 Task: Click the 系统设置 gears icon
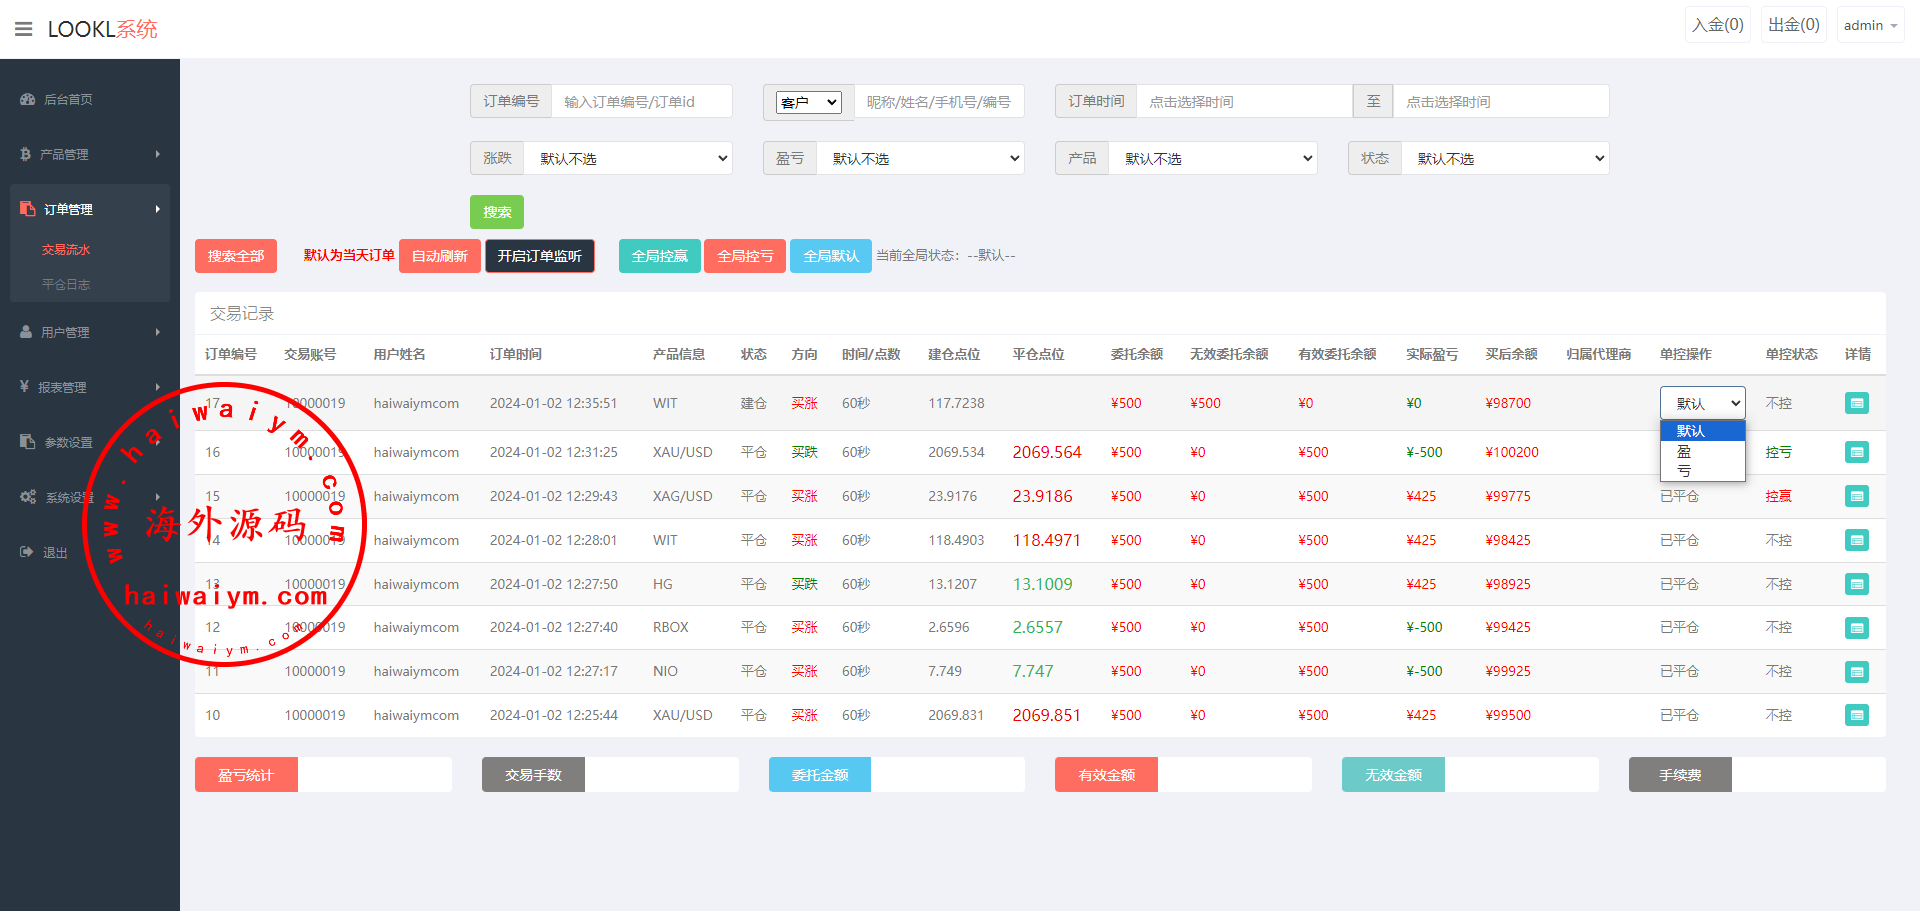pyautogui.click(x=28, y=497)
